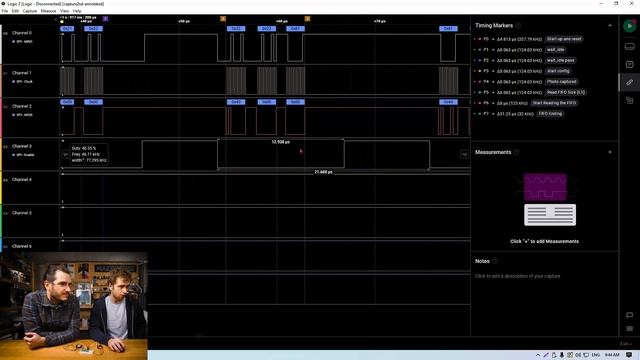Click the first decoded byte bubble on Channel 2

[67, 102]
